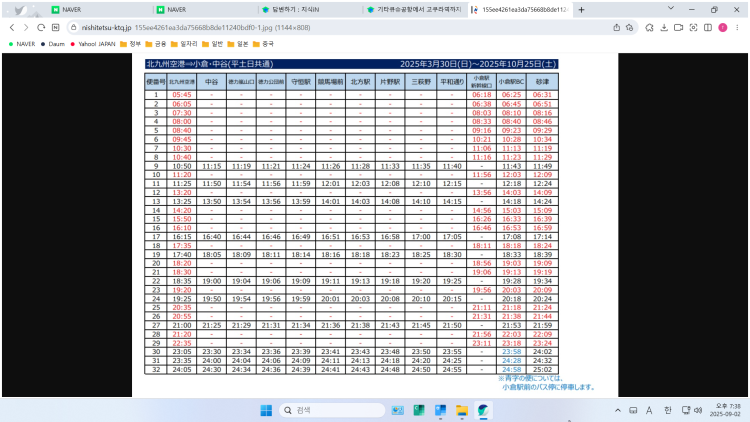Open a new tab with plus button
The width and height of the screenshot is (750, 422).
point(581,10)
